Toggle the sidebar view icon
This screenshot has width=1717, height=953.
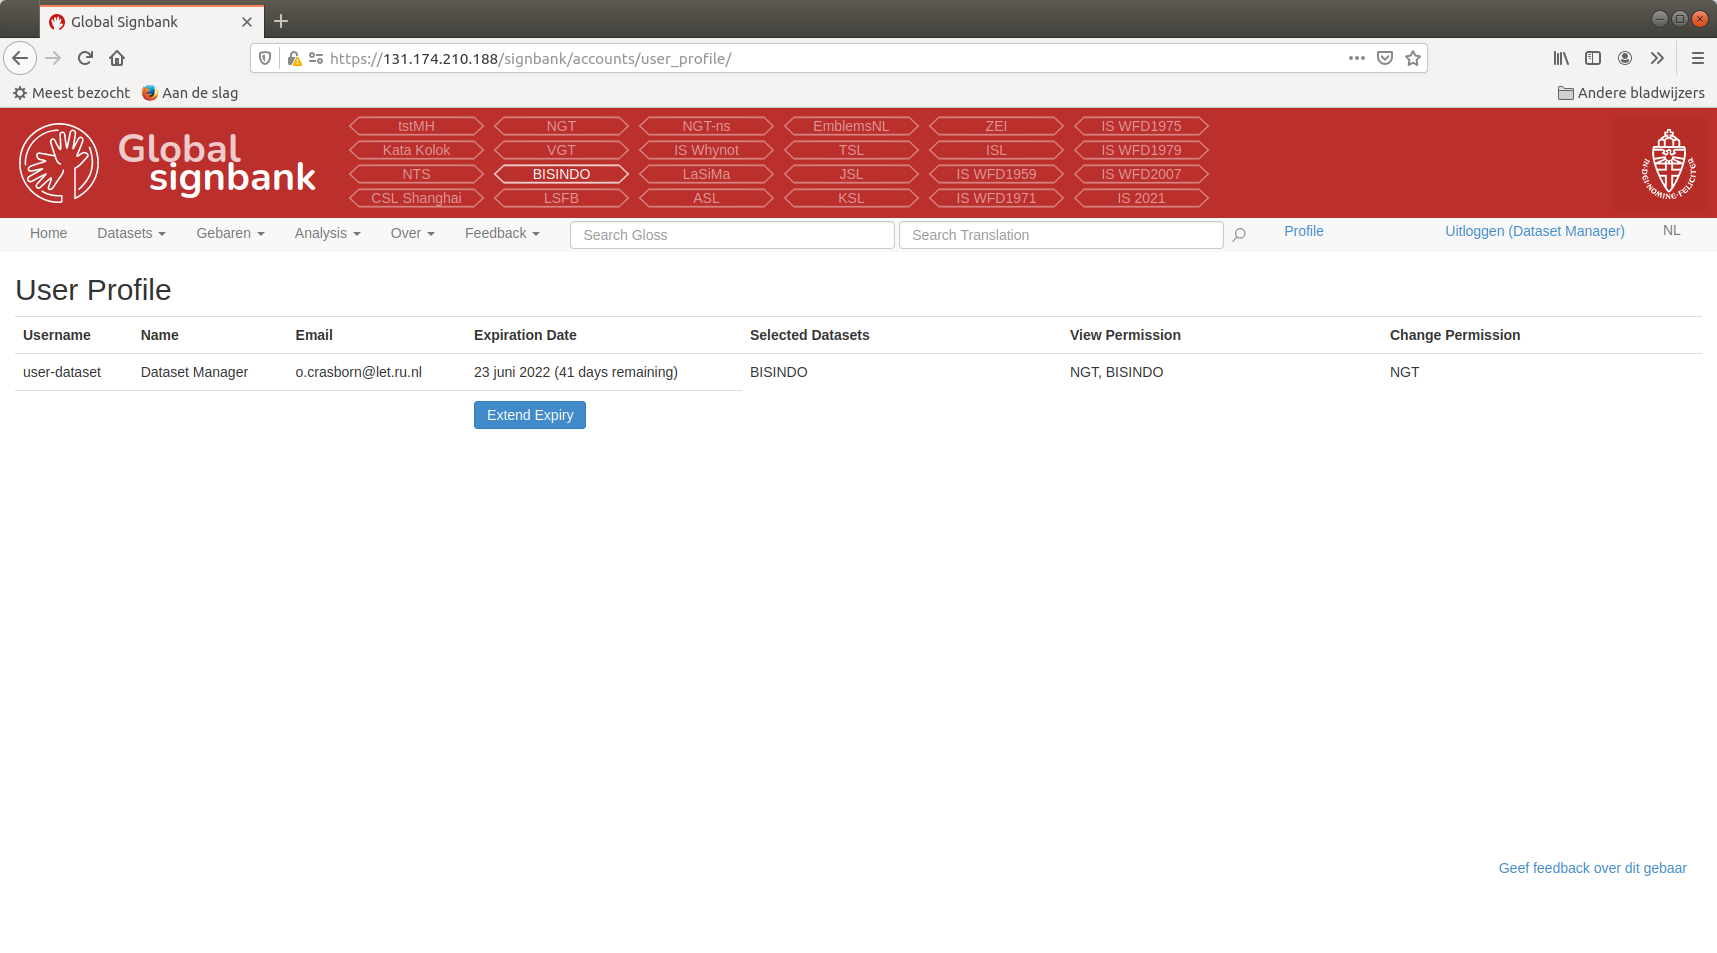click(x=1592, y=58)
